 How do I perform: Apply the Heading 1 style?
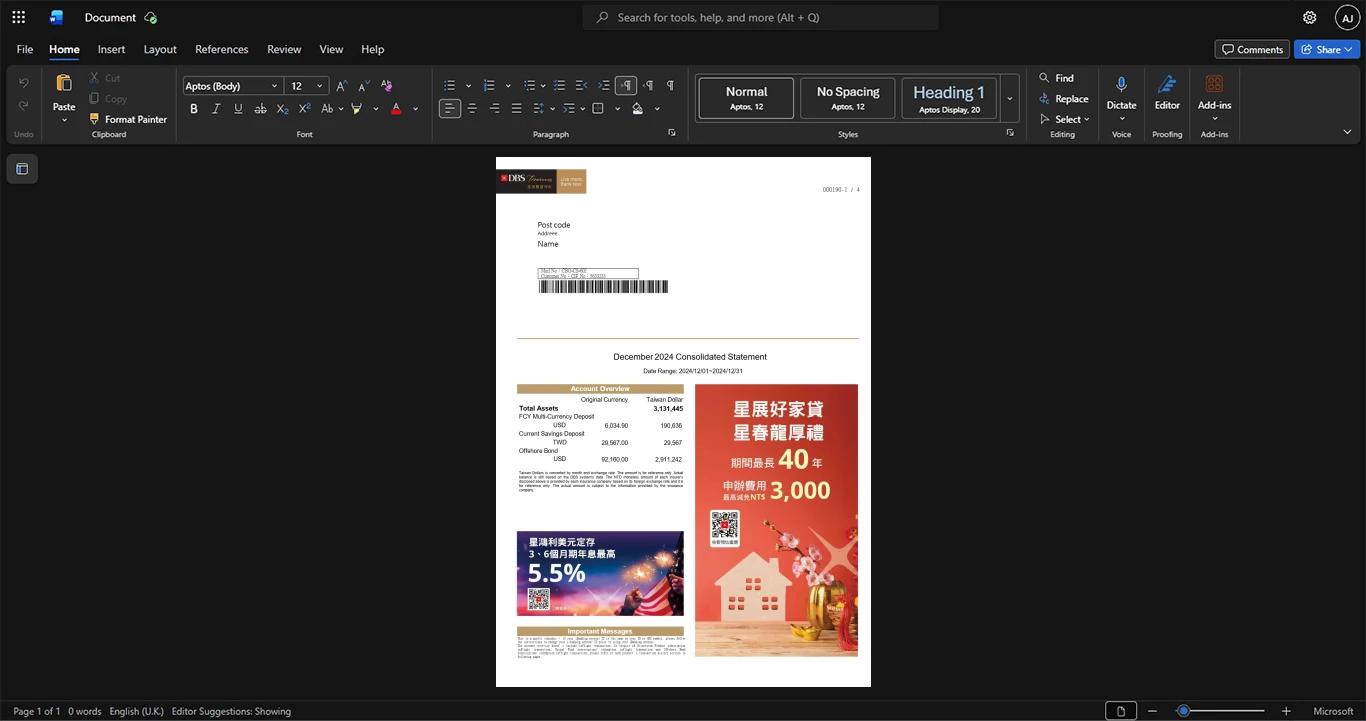(x=949, y=98)
